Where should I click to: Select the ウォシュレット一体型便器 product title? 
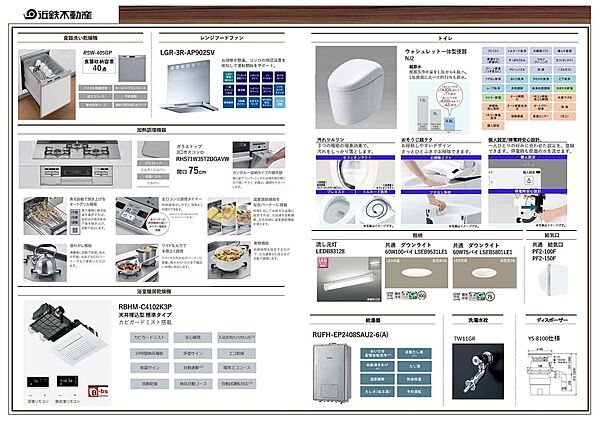(436, 51)
